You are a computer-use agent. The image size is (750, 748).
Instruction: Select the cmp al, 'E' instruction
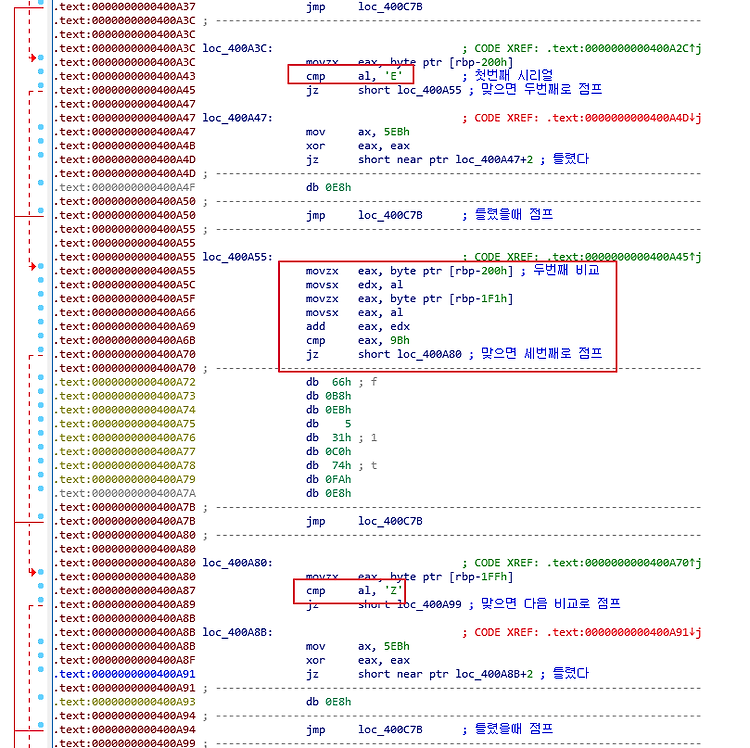click(353, 76)
